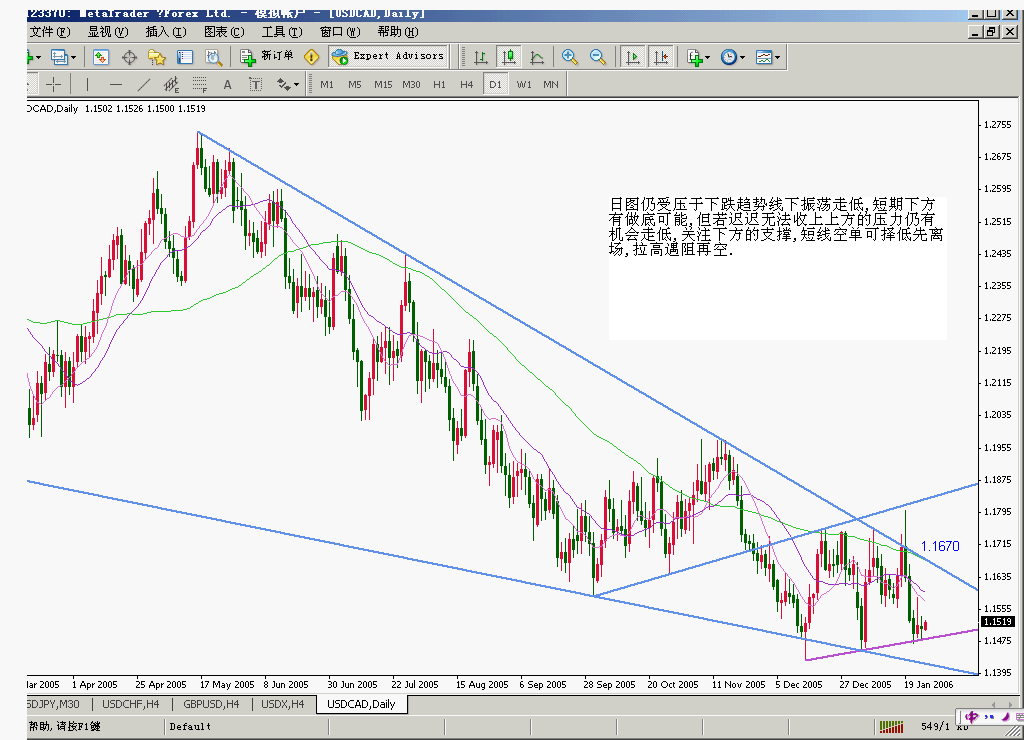The image size is (1024, 740).
Task: Zoom in on the chart
Action: pos(569,57)
